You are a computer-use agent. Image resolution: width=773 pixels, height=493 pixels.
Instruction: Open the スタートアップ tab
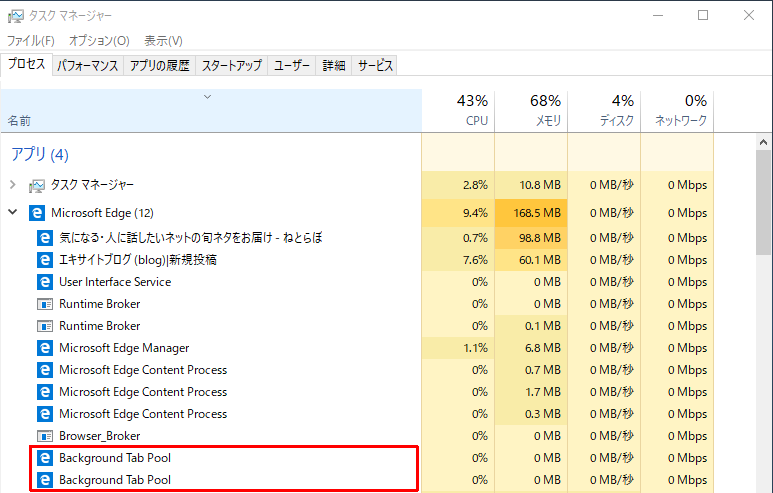pyautogui.click(x=232, y=66)
